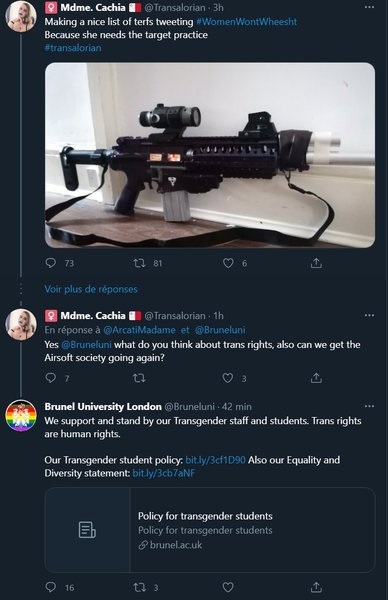The image size is (388, 600).
Task: Like the Airsoft society tweet
Action: pos(228,378)
